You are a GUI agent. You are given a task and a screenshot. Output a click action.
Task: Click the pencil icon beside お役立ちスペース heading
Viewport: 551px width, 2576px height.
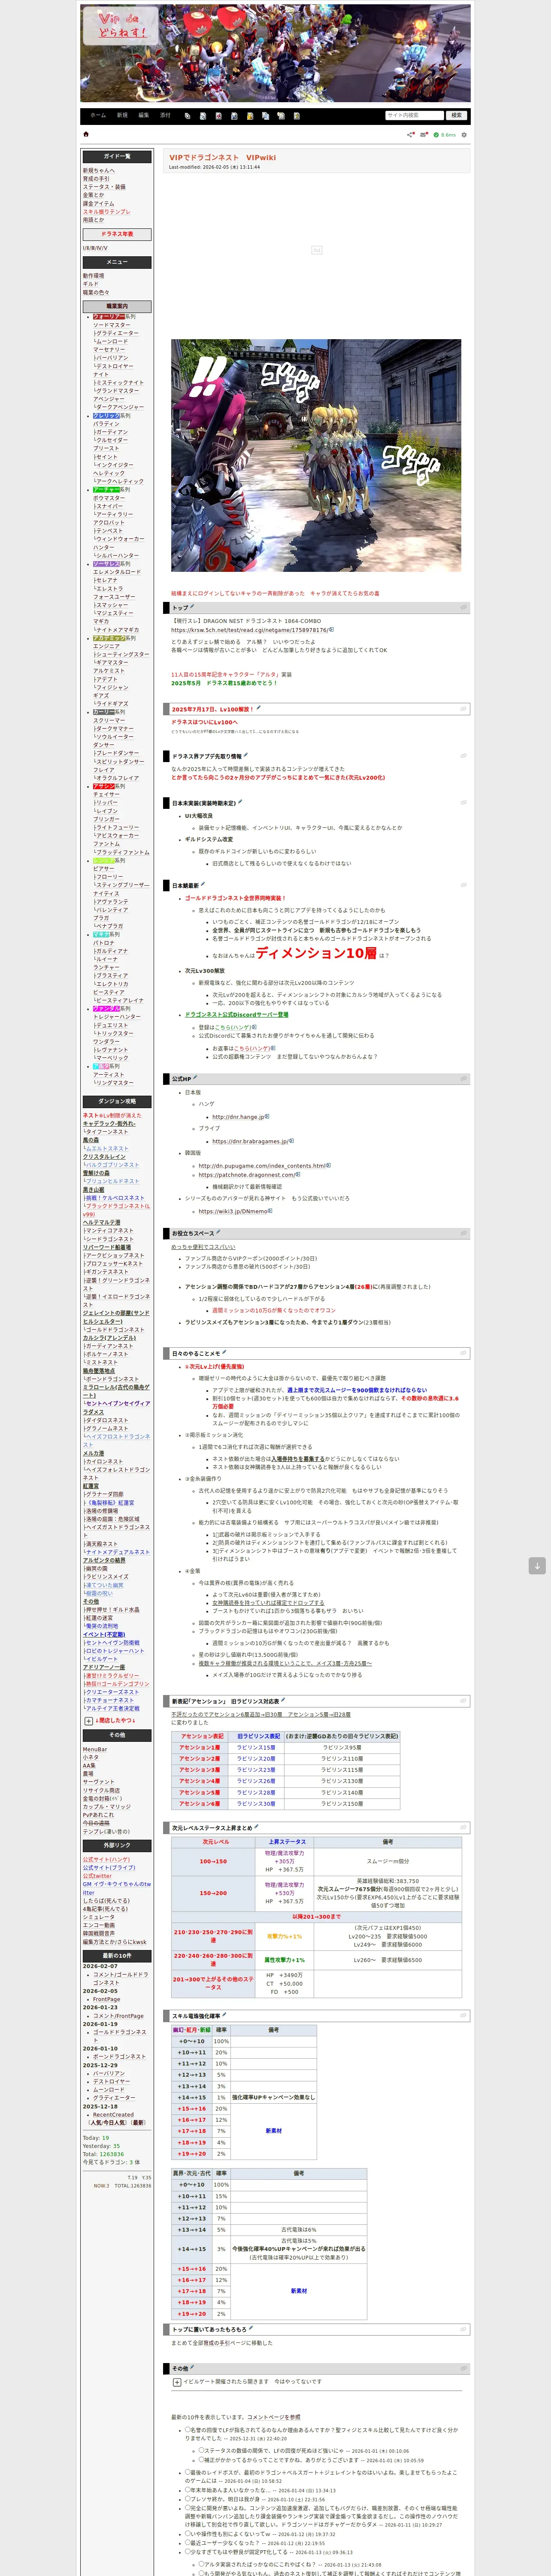coord(218,1232)
